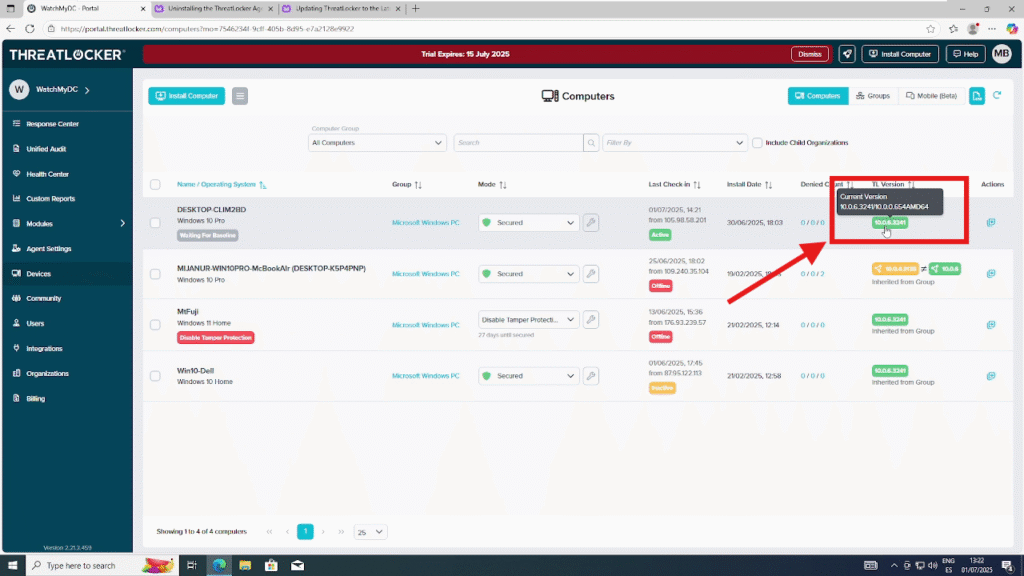Click maintenance wrench icon for MIJANUR-WIN10PRO
The height and width of the screenshot is (576, 1024).
pyautogui.click(x=591, y=274)
